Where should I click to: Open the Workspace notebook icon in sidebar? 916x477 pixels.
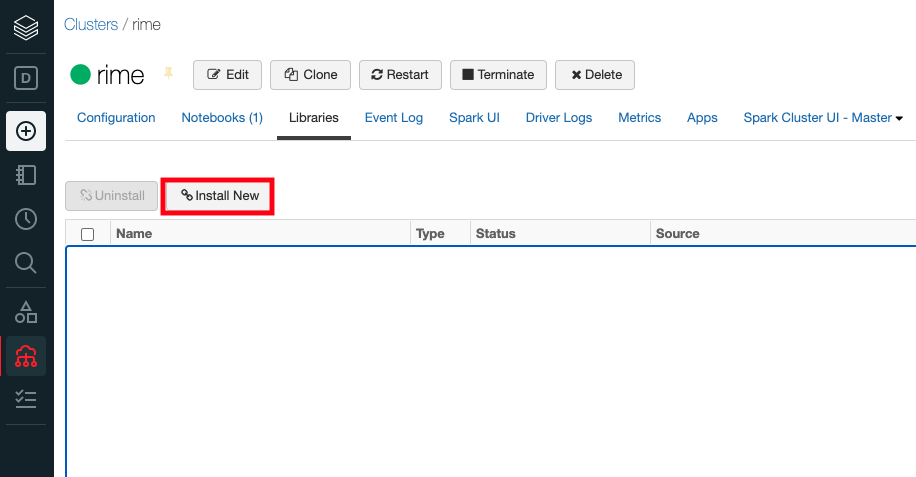point(26,175)
